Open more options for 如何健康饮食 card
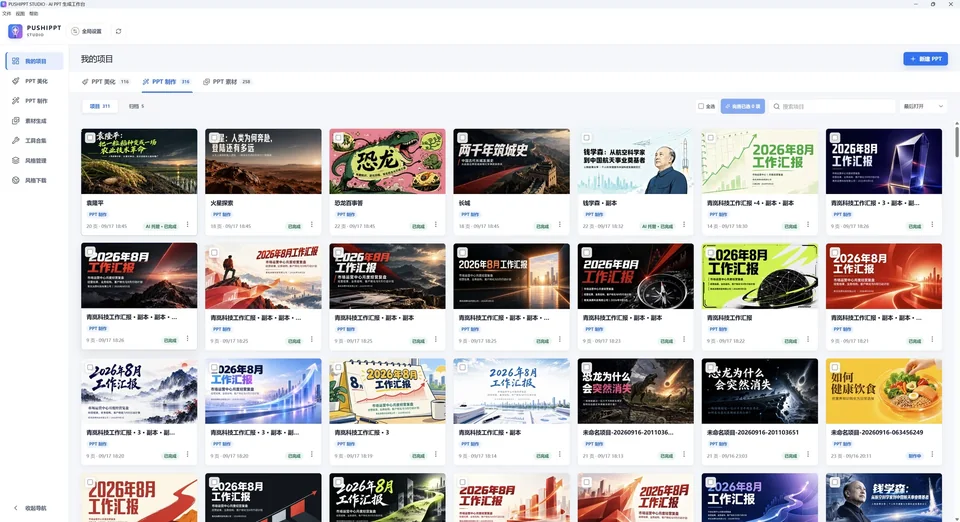 [x=932, y=455]
